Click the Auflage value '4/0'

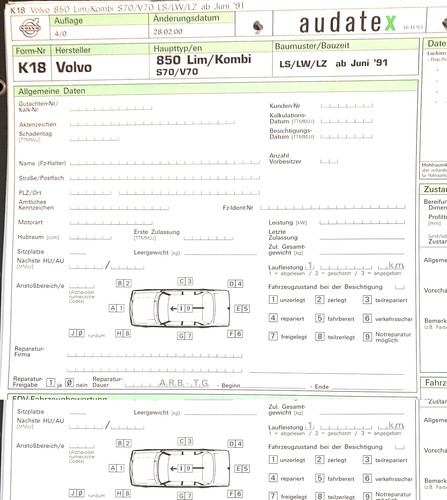click(x=61, y=33)
